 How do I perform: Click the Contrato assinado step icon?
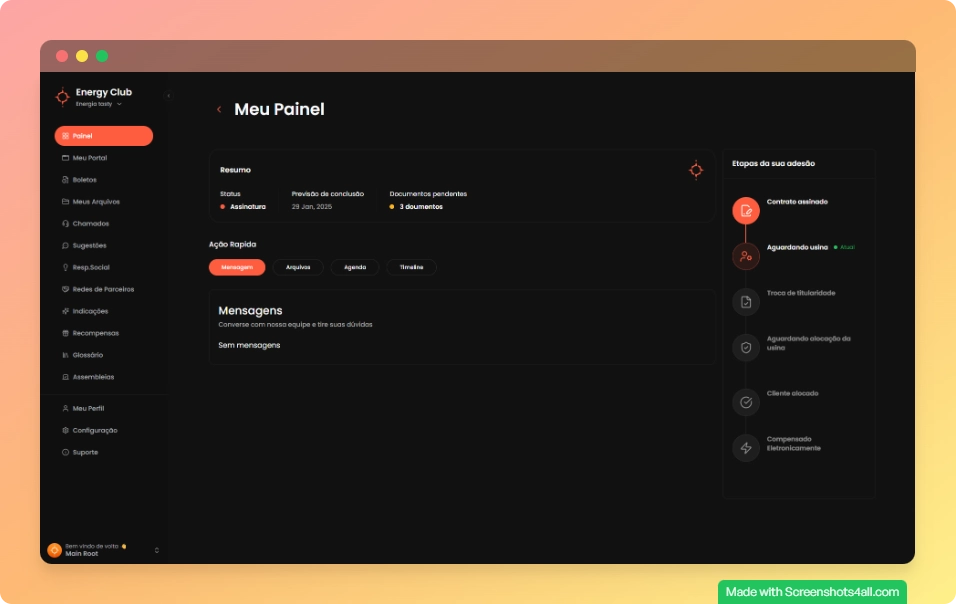(x=744, y=211)
